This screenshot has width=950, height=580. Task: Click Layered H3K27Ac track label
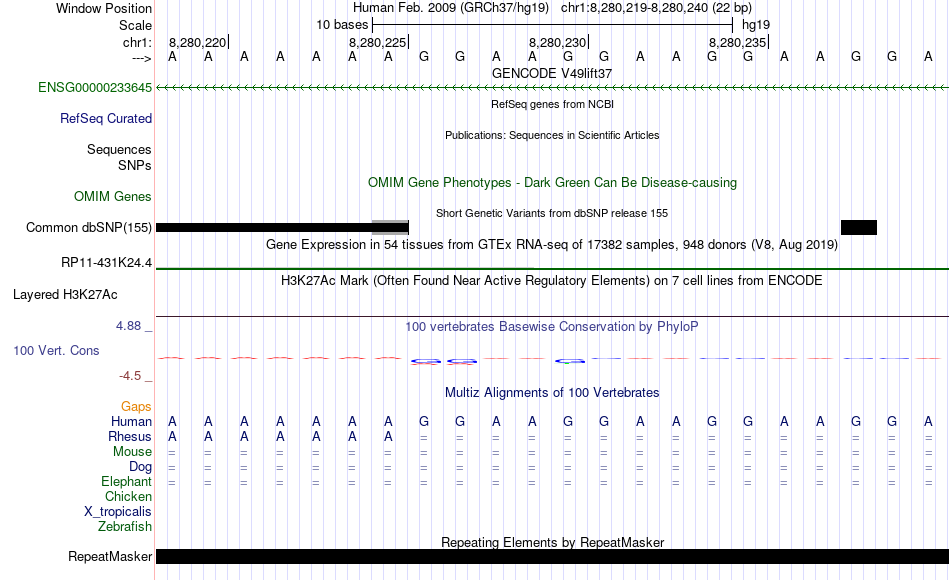[x=65, y=295]
